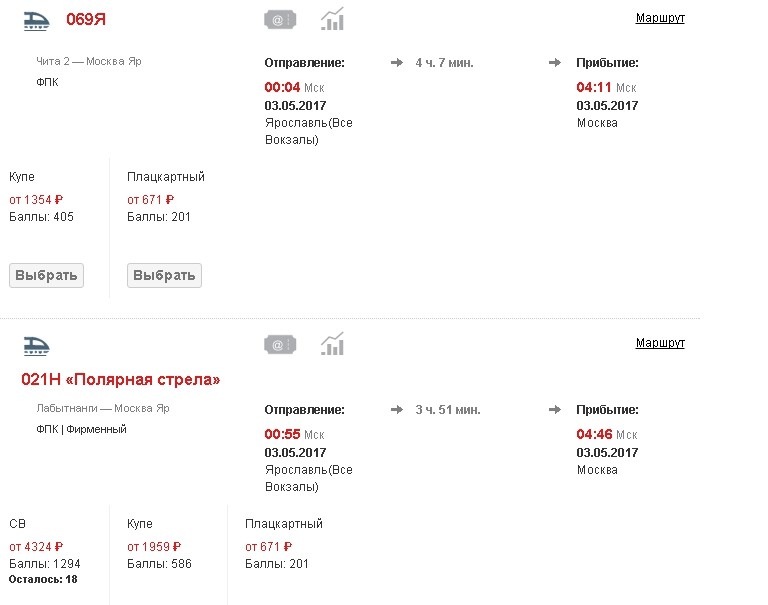This screenshot has height=605, width=768.
Task: Click the e-ticket icon for train 069Я
Action: click(280, 19)
